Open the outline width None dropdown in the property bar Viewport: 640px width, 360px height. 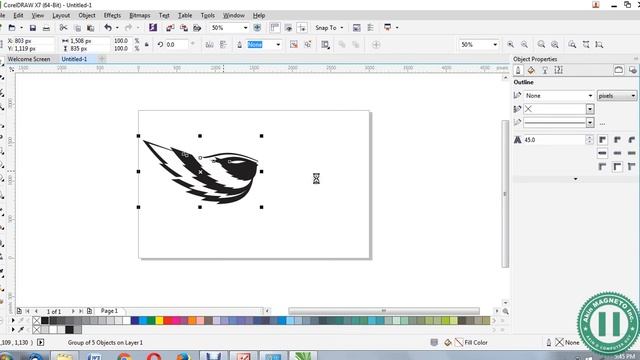point(278,44)
